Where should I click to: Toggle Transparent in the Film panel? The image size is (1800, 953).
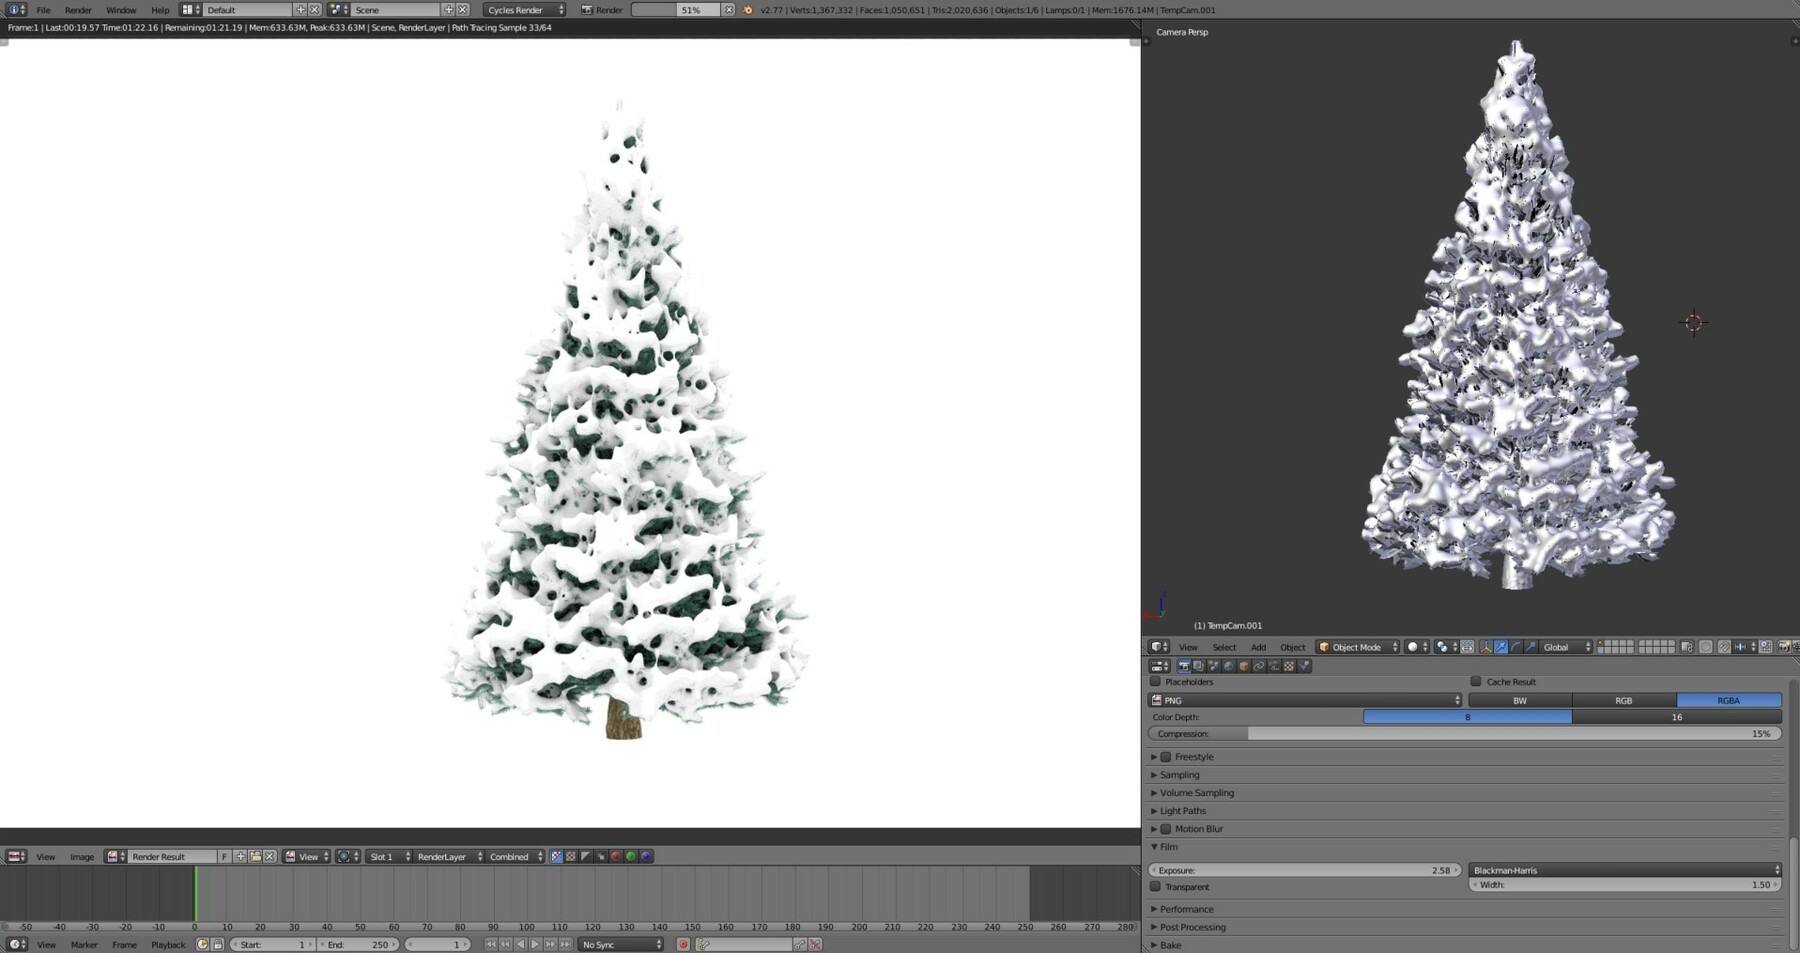point(1154,887)
